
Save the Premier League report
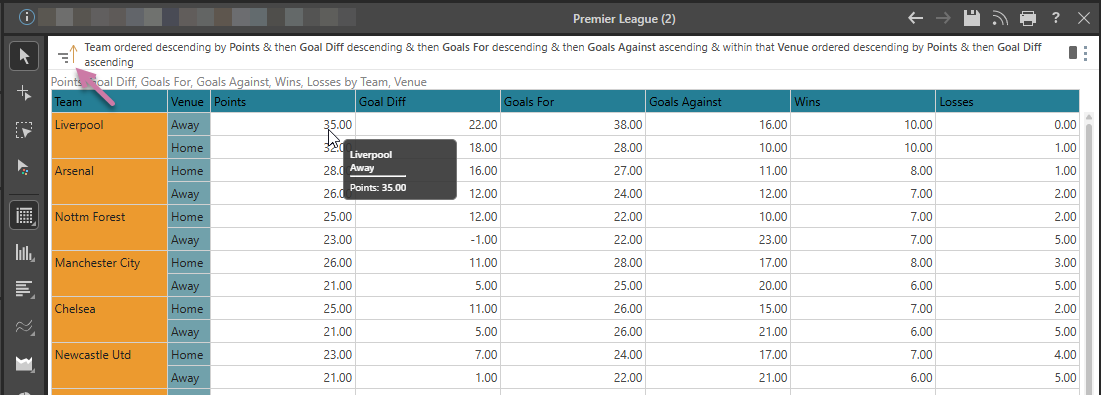click(x=972, y=18)
